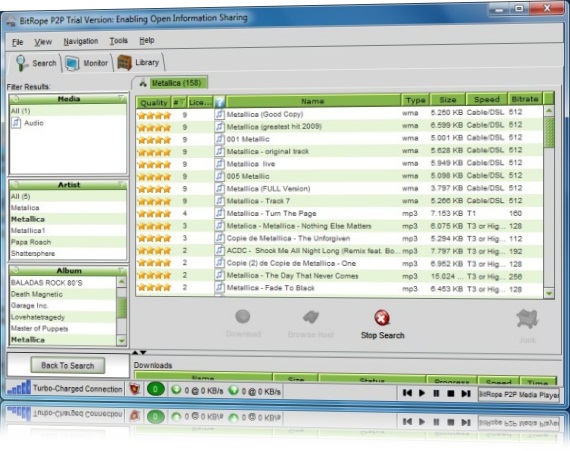Collapse the Album filter panel

121,270
